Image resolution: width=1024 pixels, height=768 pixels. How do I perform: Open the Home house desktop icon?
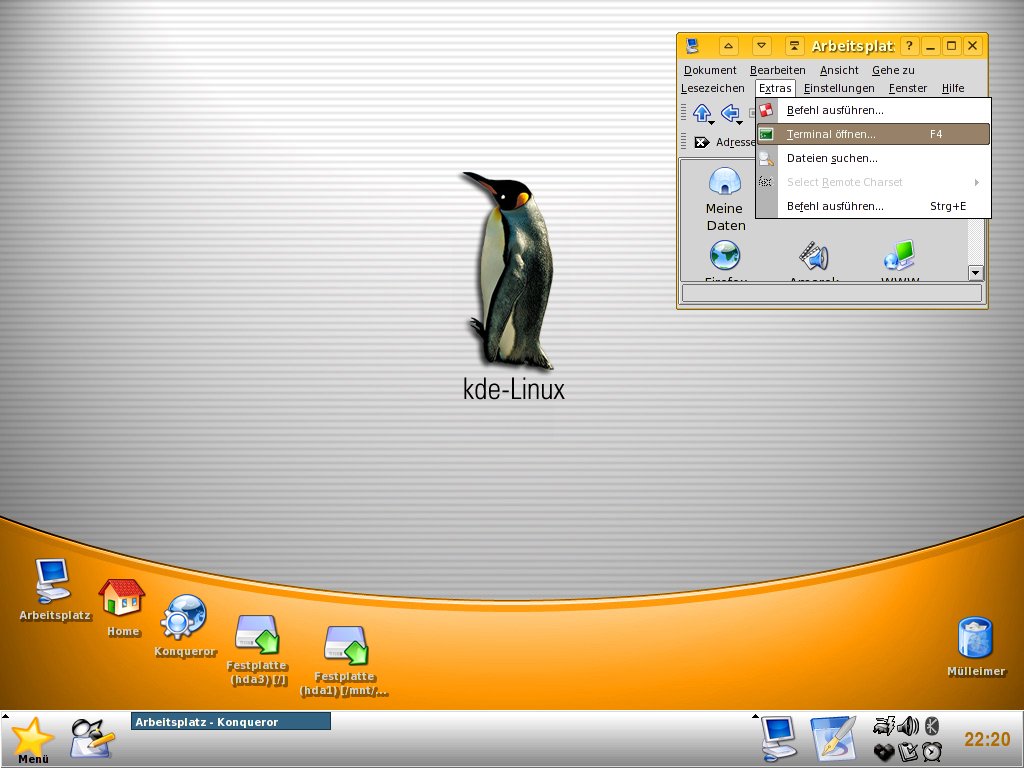tap(122, 598)
